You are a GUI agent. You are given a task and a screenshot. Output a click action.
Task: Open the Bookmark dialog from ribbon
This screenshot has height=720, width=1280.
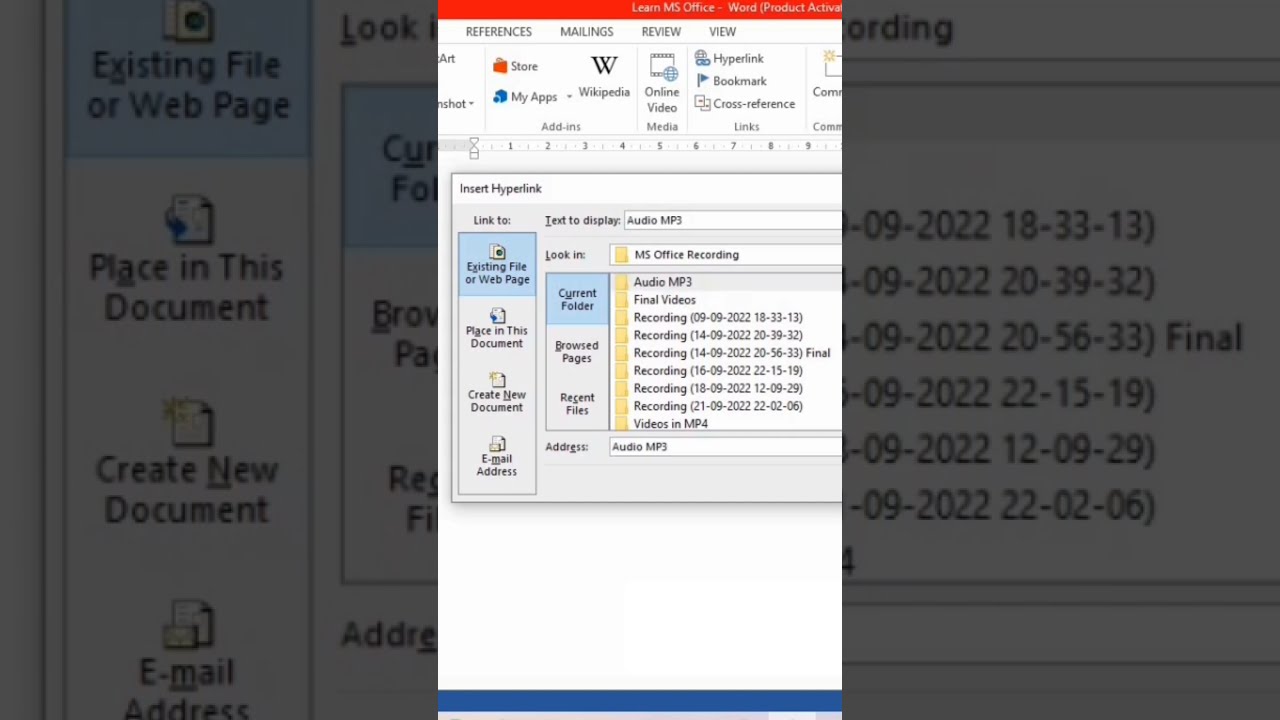click(731, 81)
